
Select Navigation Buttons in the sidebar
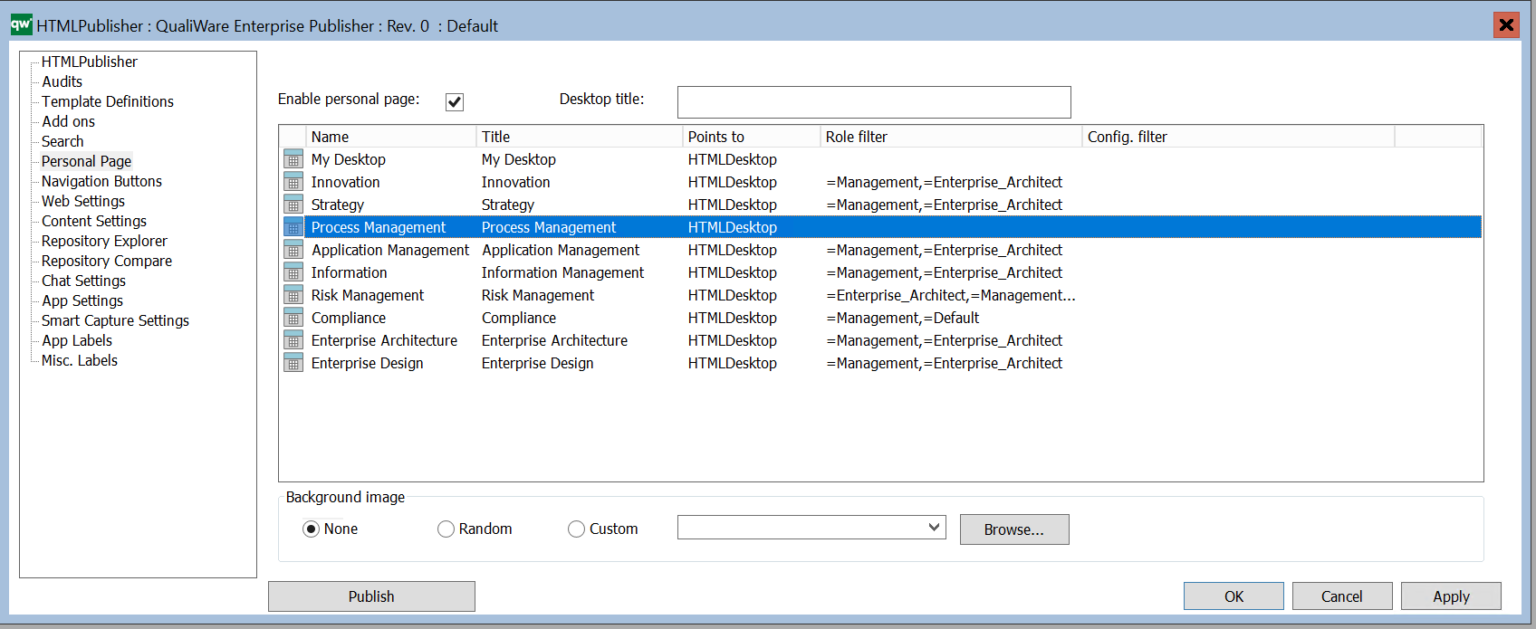101,181
